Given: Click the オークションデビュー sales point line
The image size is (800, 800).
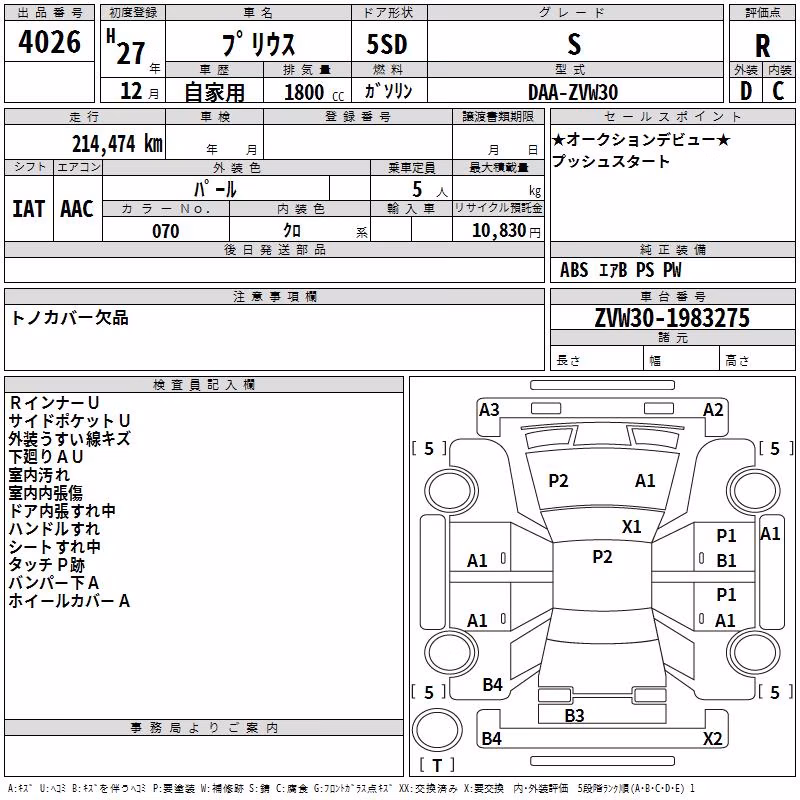Looking at the screenshot, I should pyautogui.click(x=641, y=139).
